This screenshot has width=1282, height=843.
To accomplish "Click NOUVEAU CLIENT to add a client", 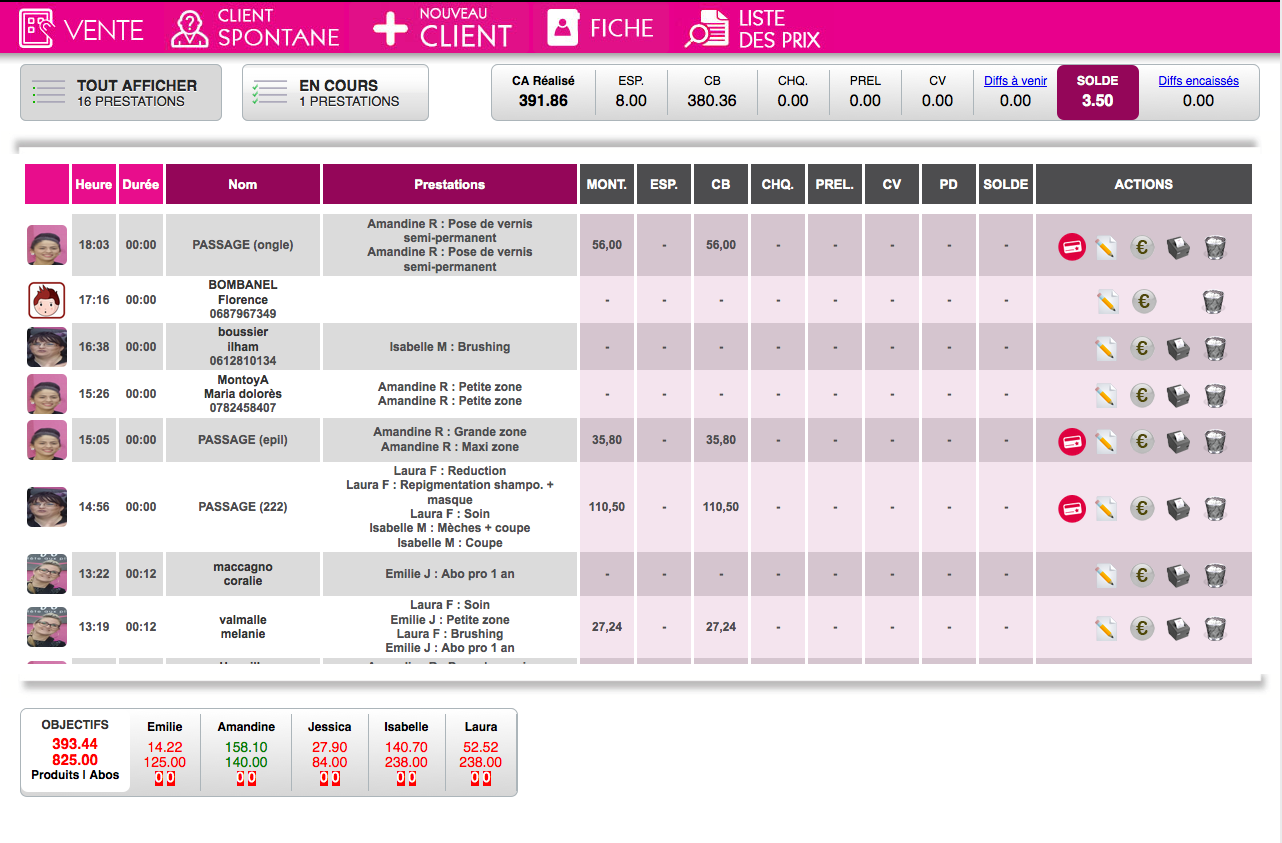I will pyautogui.click(x=442, y=29).
